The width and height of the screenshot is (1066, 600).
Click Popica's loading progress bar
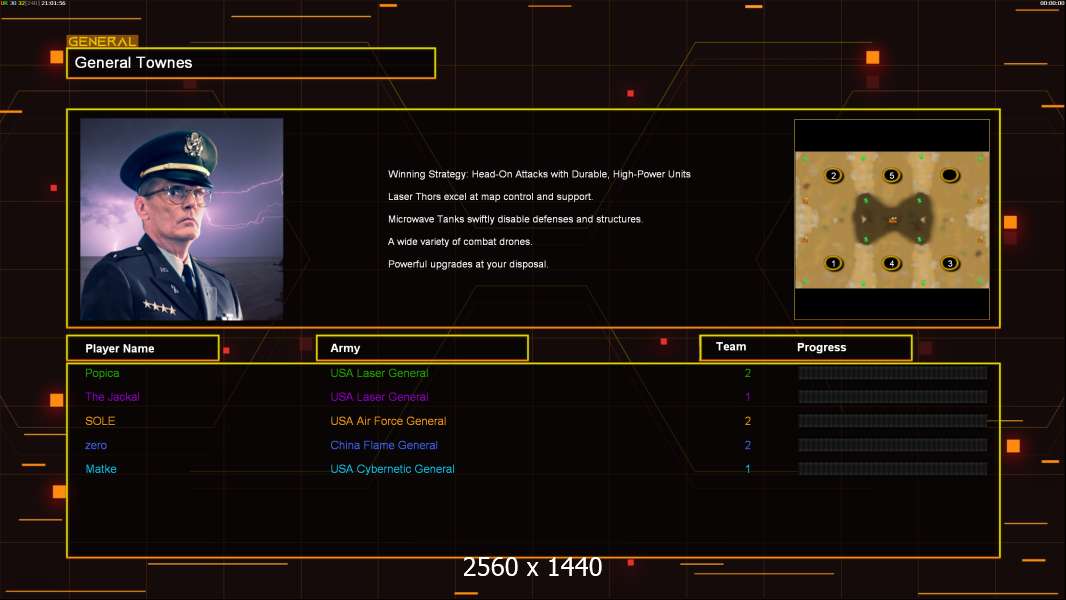point(893,372)
